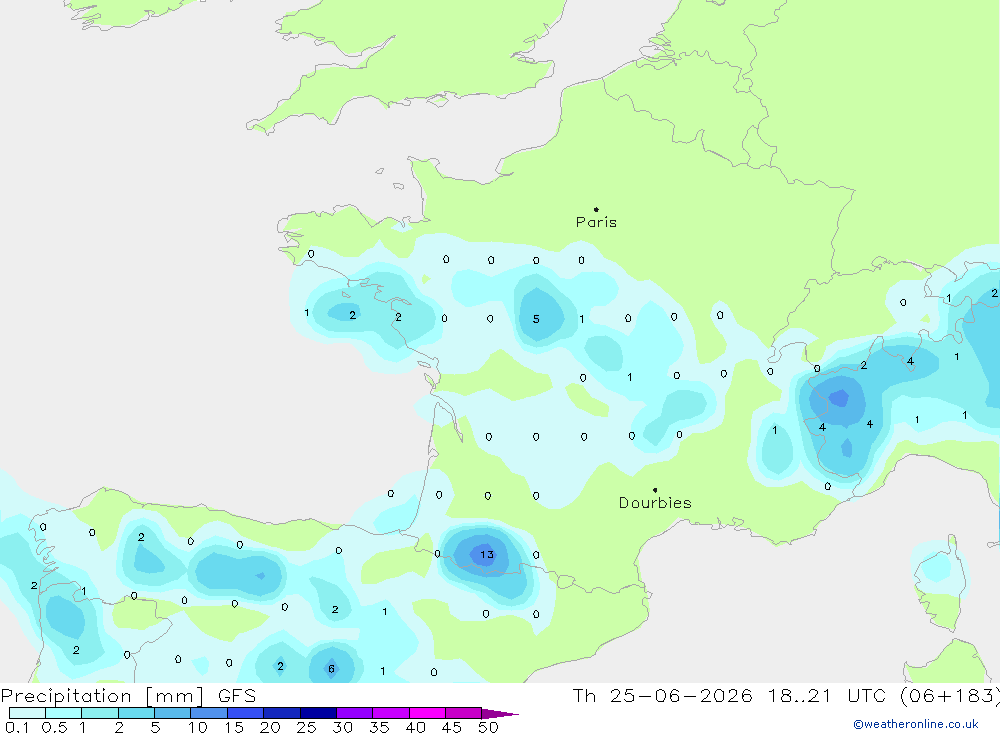This screenshot has height=733, width=1000.
Task: Pick the 30–35 mm purple legend swatch
Action: (354, 713)
